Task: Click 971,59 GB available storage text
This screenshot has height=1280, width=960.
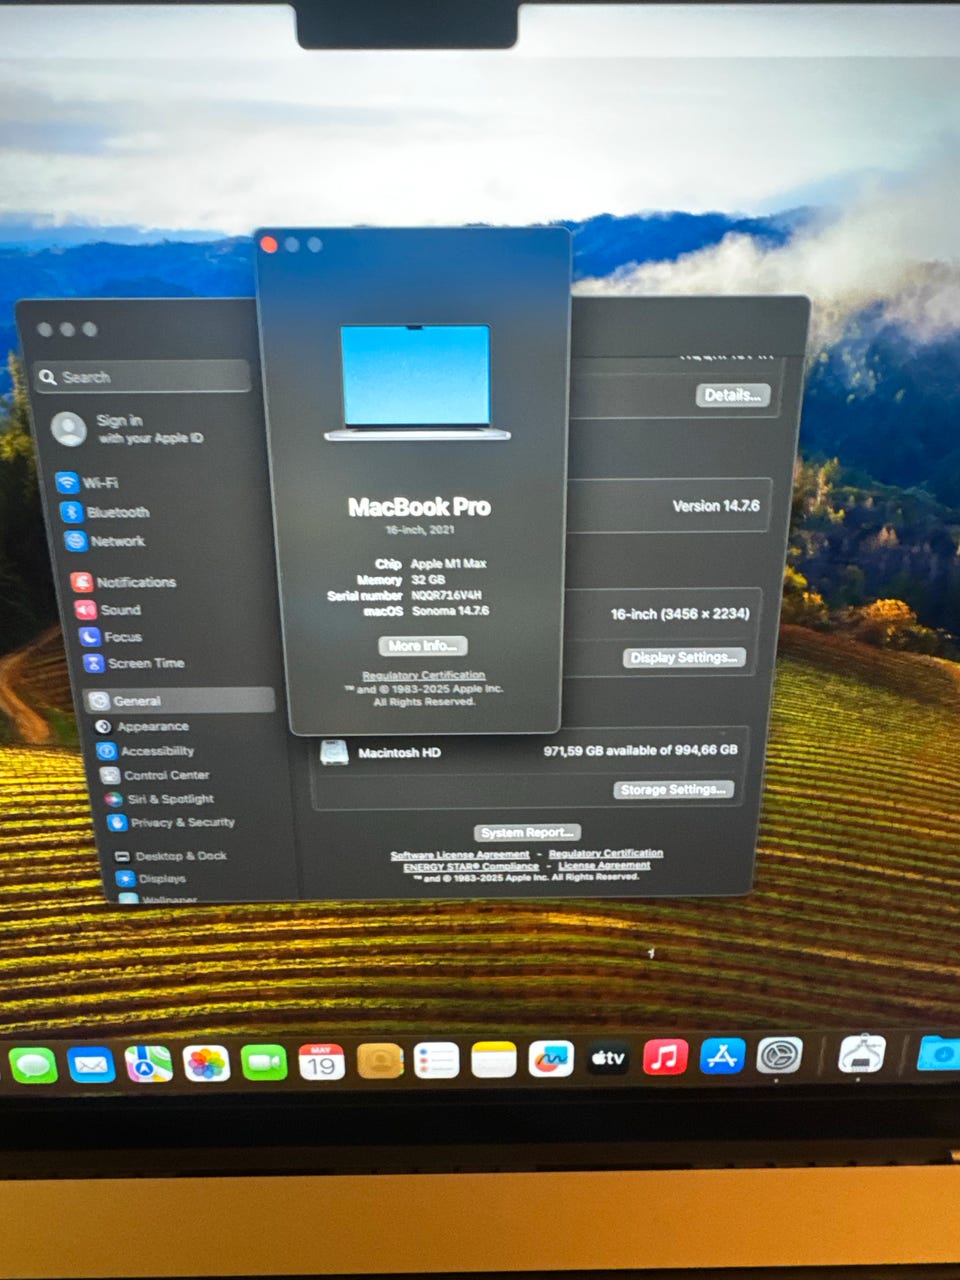Action: (641, 750)
